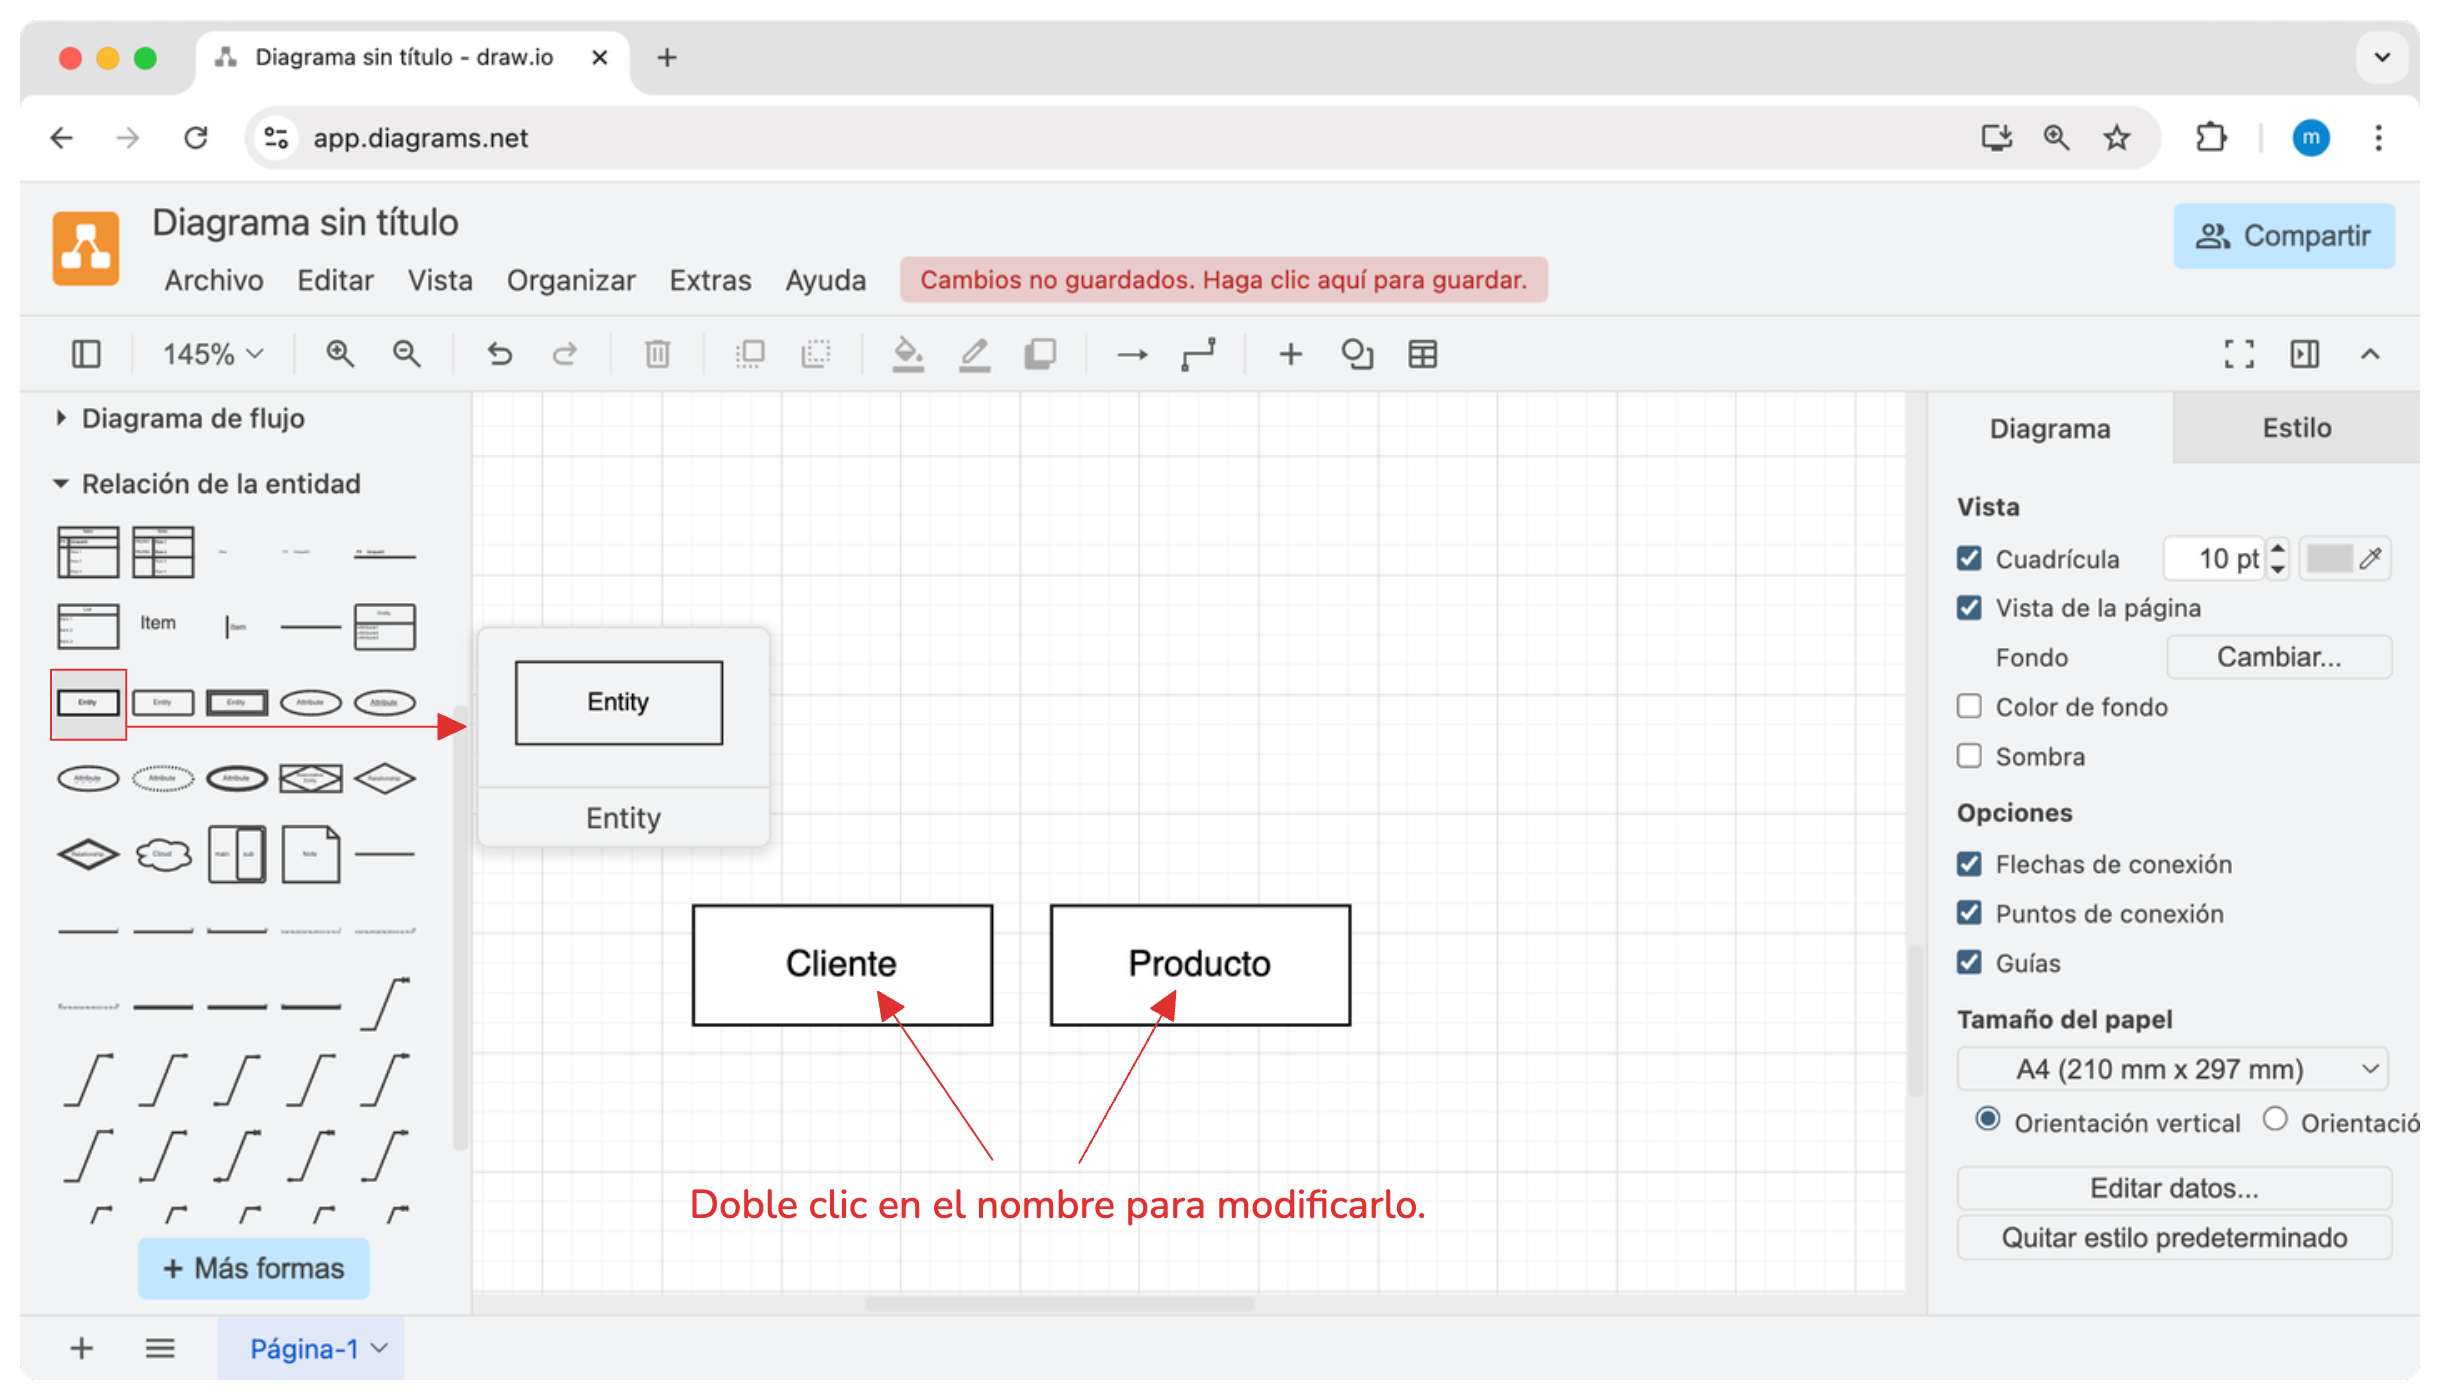Click the undo arrow in toolbar
The height and width of the screenshot is (1400, 2440).
click(x=499, y=354)
